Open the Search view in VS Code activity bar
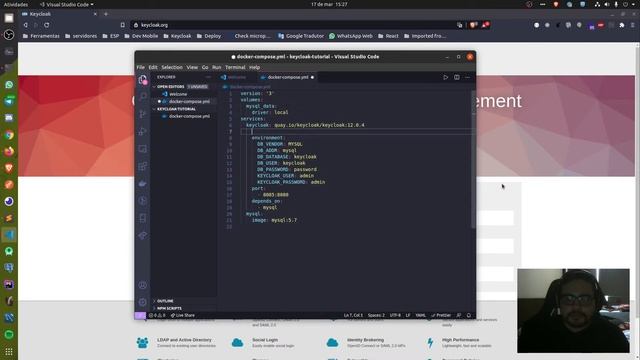Screen dimensions: 640x360 [x=142, y=97]
